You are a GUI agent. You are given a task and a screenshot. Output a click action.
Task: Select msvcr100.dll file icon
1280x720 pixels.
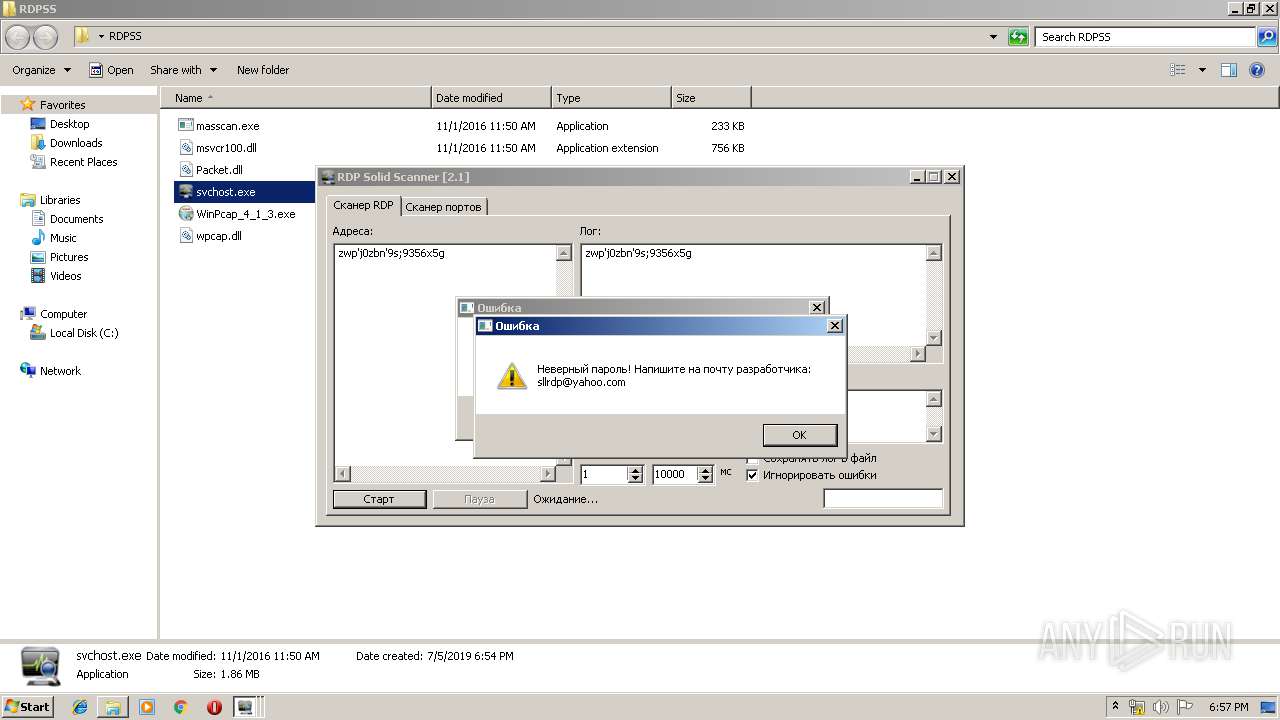(x=185, y=148)
